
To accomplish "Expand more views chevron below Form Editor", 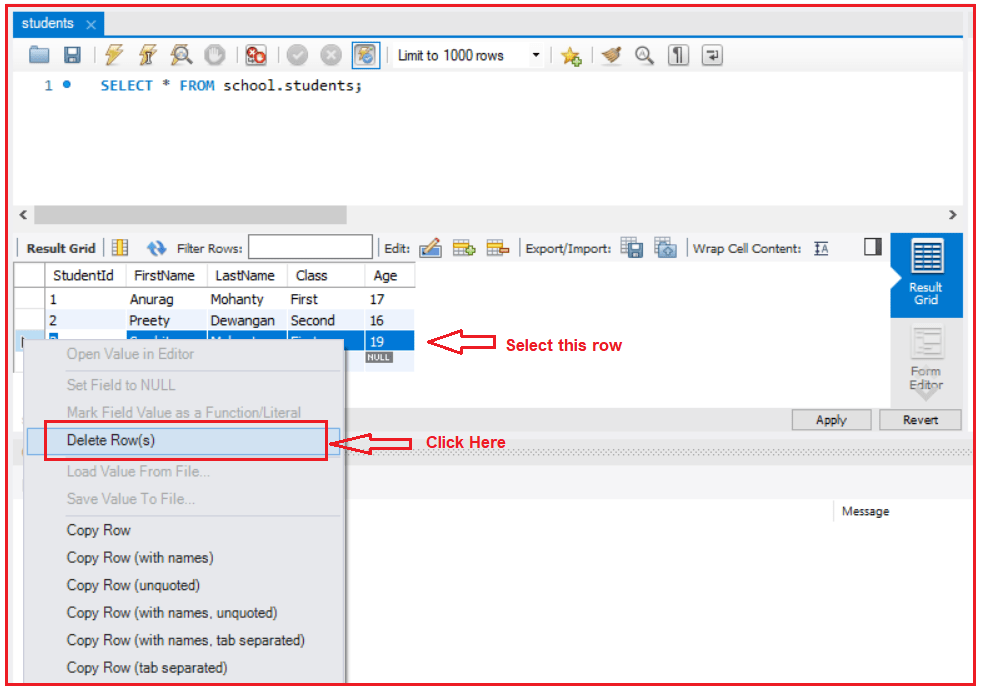I will click(x=926, y=392).
